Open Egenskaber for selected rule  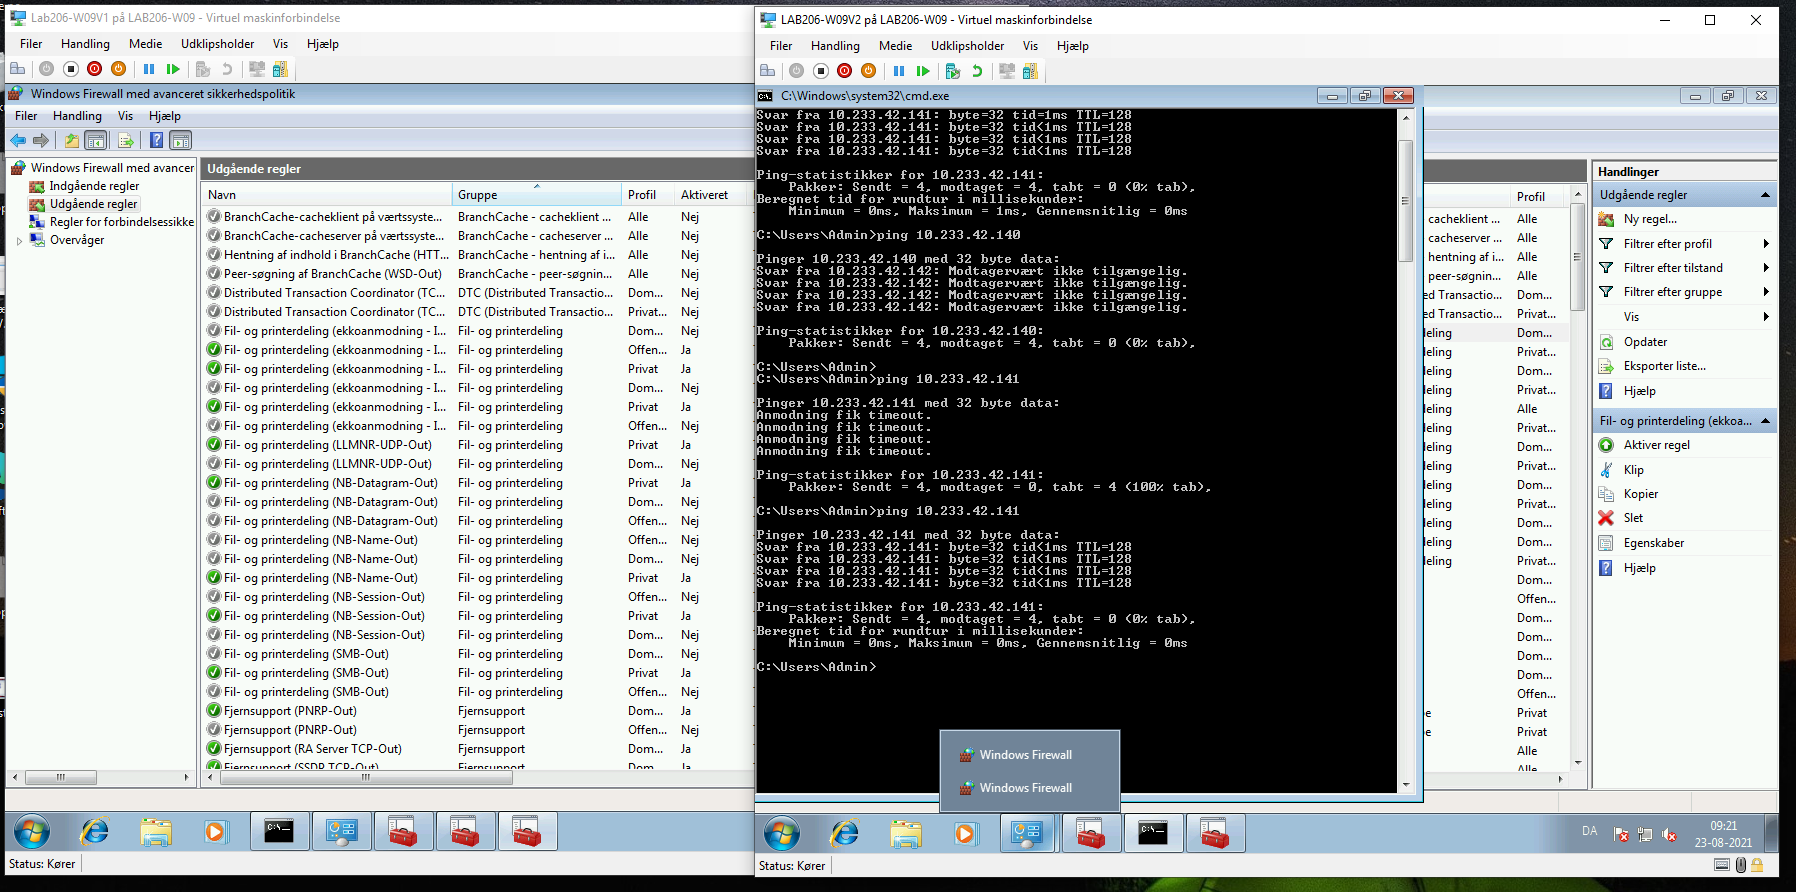(x=1653, y=543)
